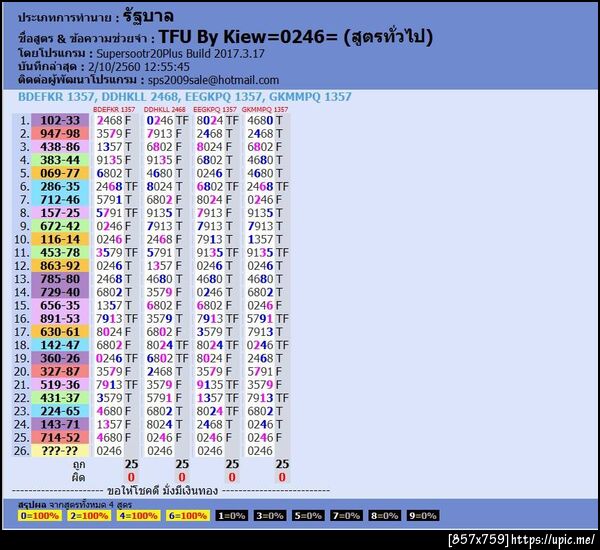Click the 5=0% summary badge
Screen dimensions: 600x550
click(308, 516)
